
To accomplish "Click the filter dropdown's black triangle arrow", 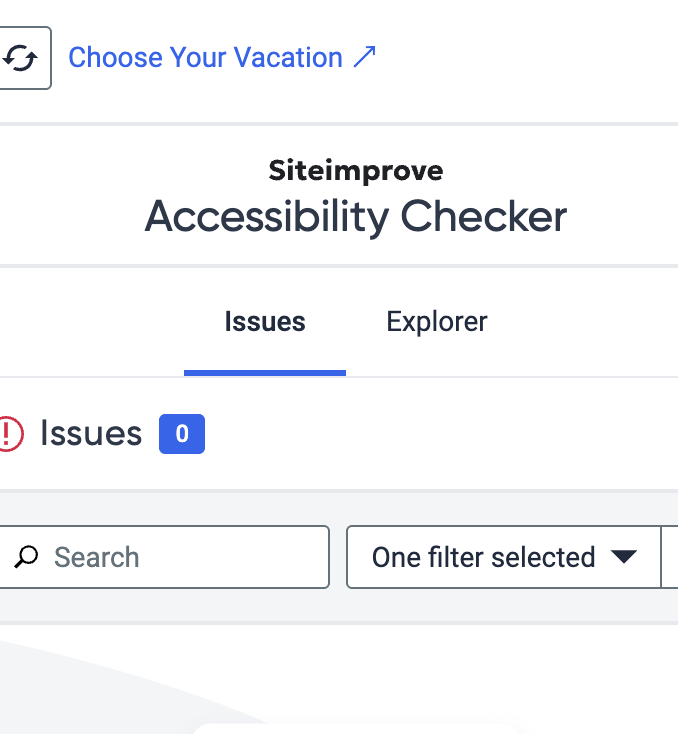I will (624, 557).
